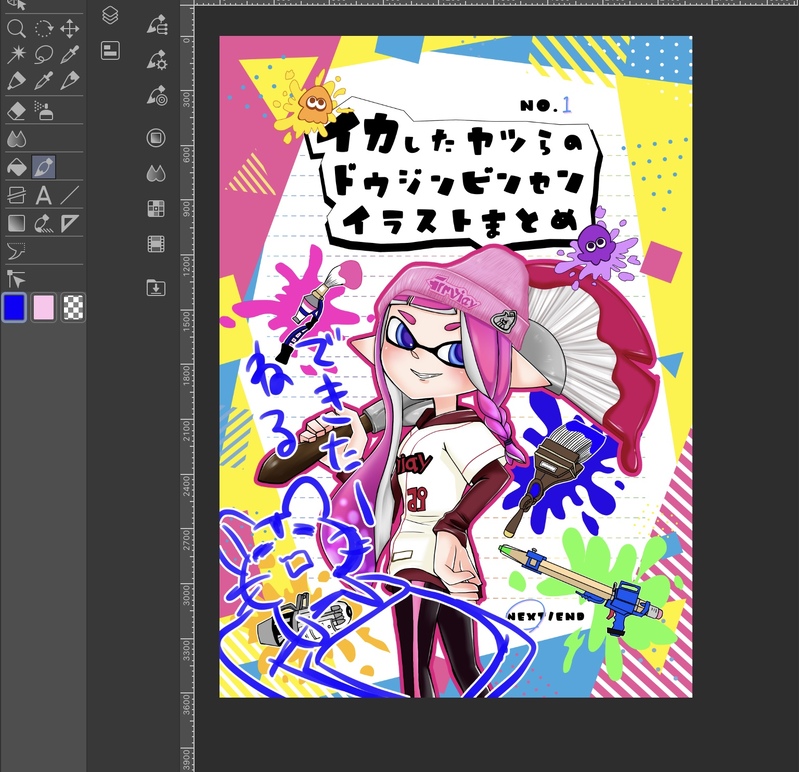Select the Balloon speech tool

[x=16, y=251]
